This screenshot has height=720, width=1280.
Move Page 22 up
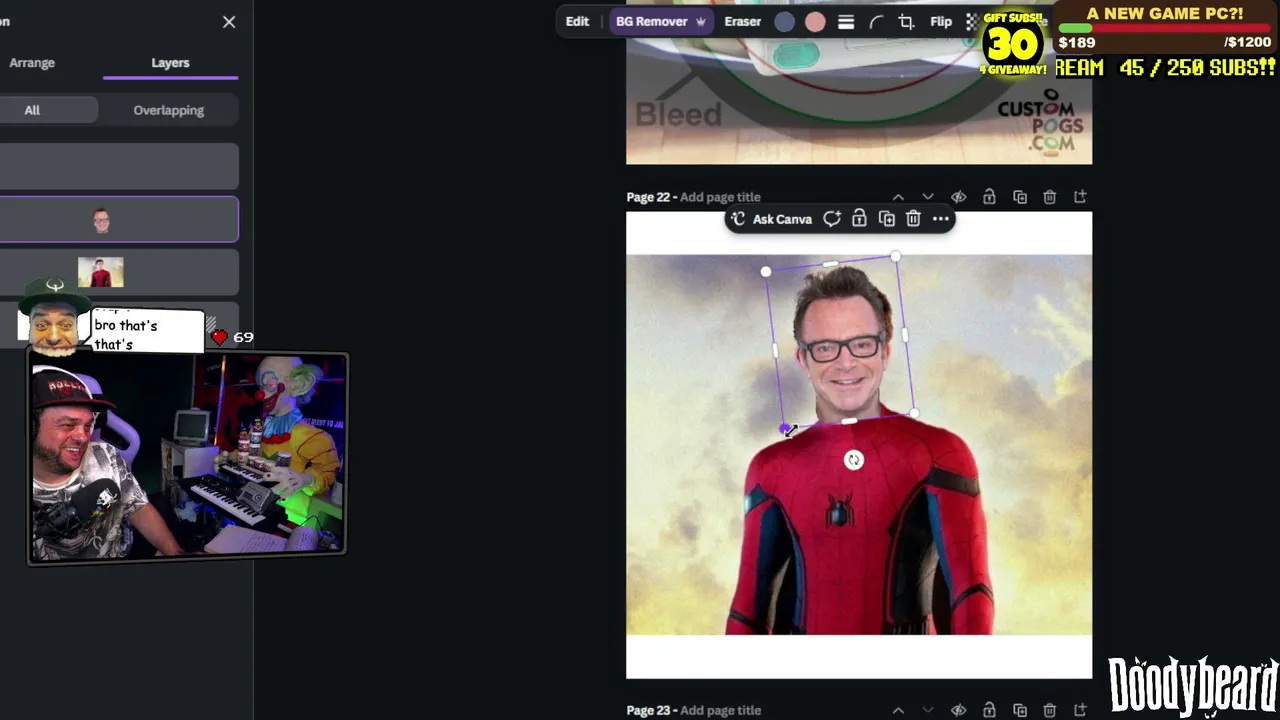(x=898, y=197)
